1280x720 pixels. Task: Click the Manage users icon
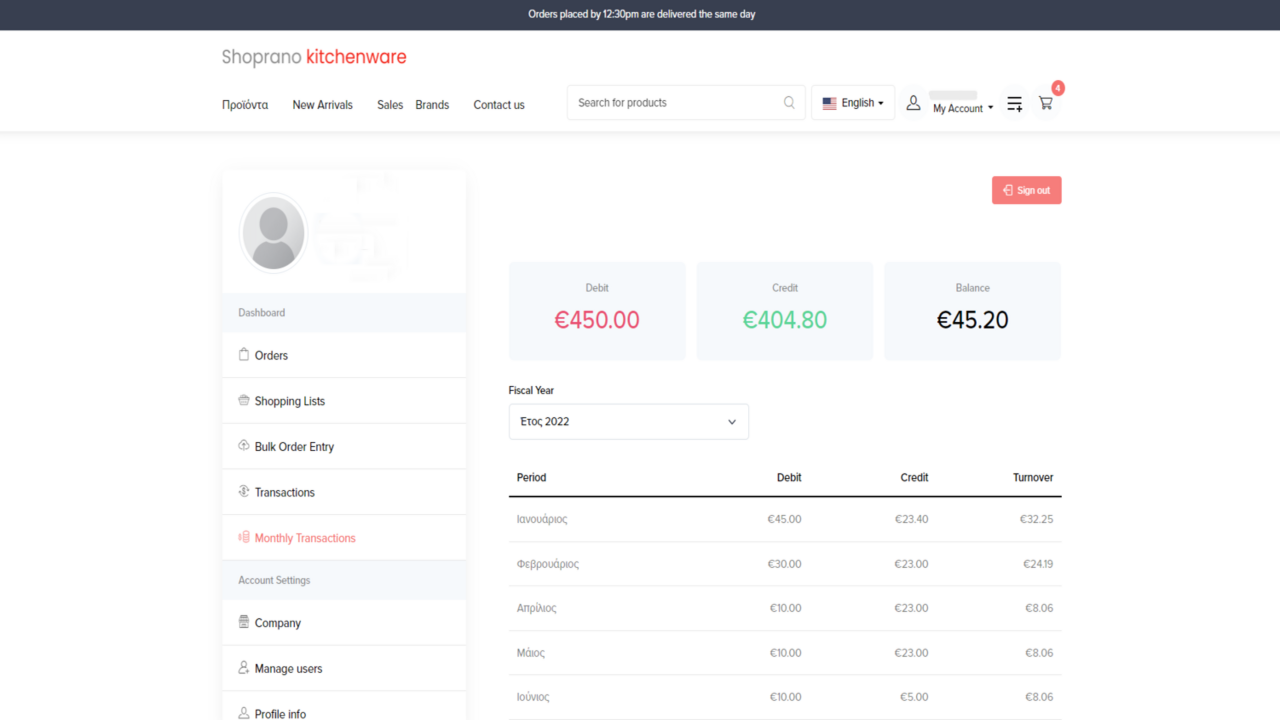point(243,668)
